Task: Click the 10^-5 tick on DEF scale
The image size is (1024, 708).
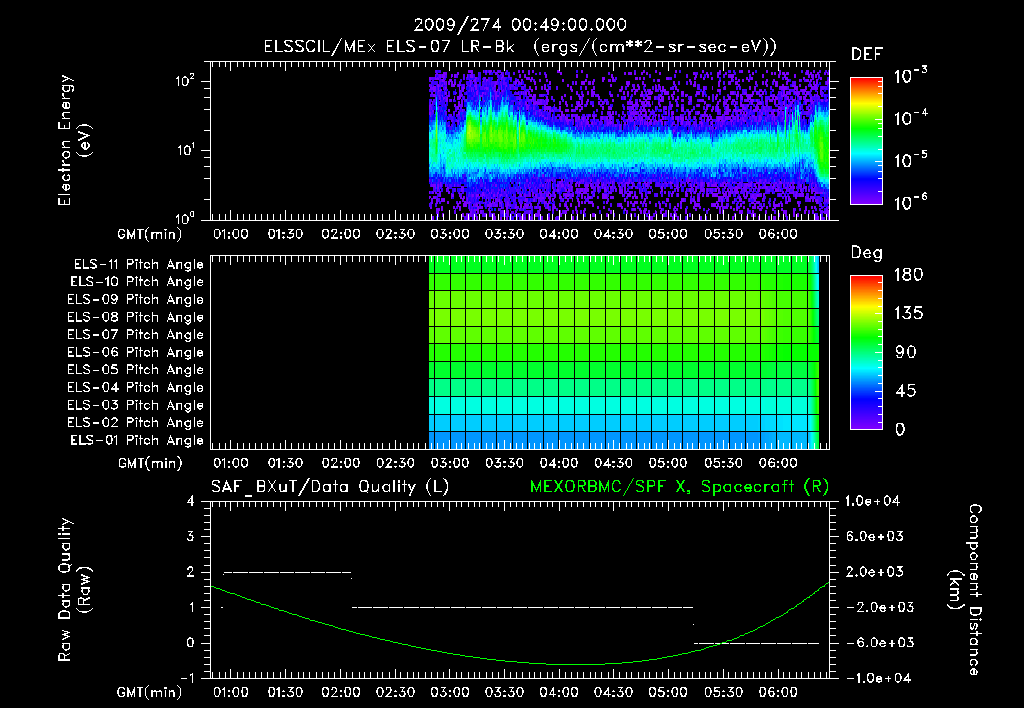Action: tap(910, 160)
